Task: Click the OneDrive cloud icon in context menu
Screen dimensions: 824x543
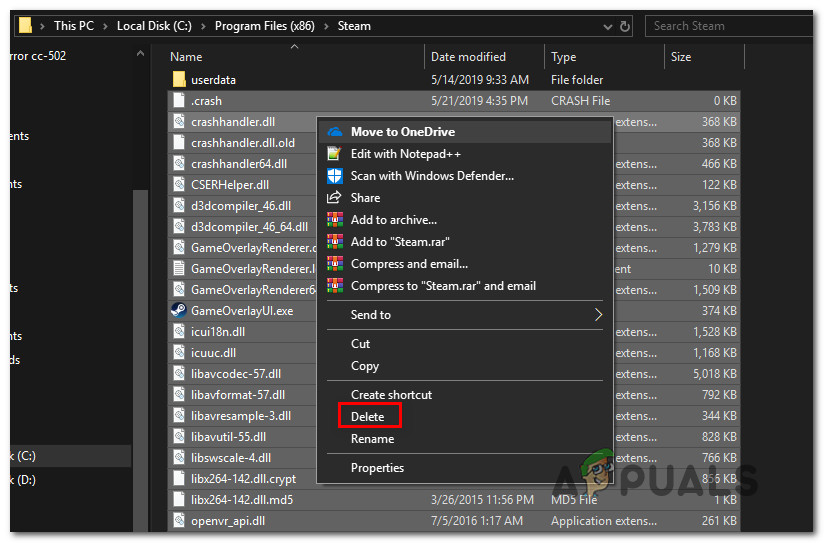Action: tap(335, 132)
